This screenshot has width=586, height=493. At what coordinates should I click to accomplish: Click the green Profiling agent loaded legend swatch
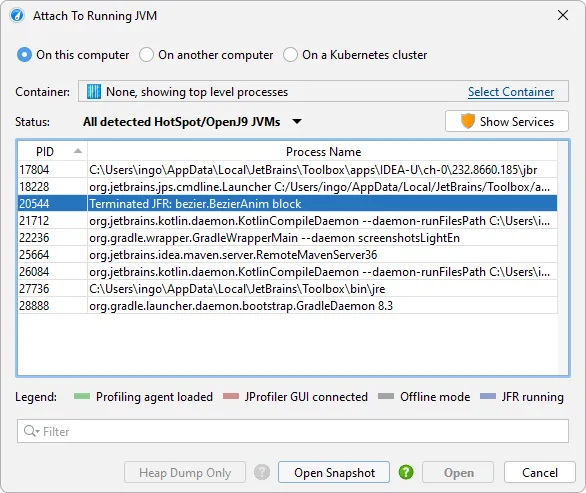(x=82, y=396)
